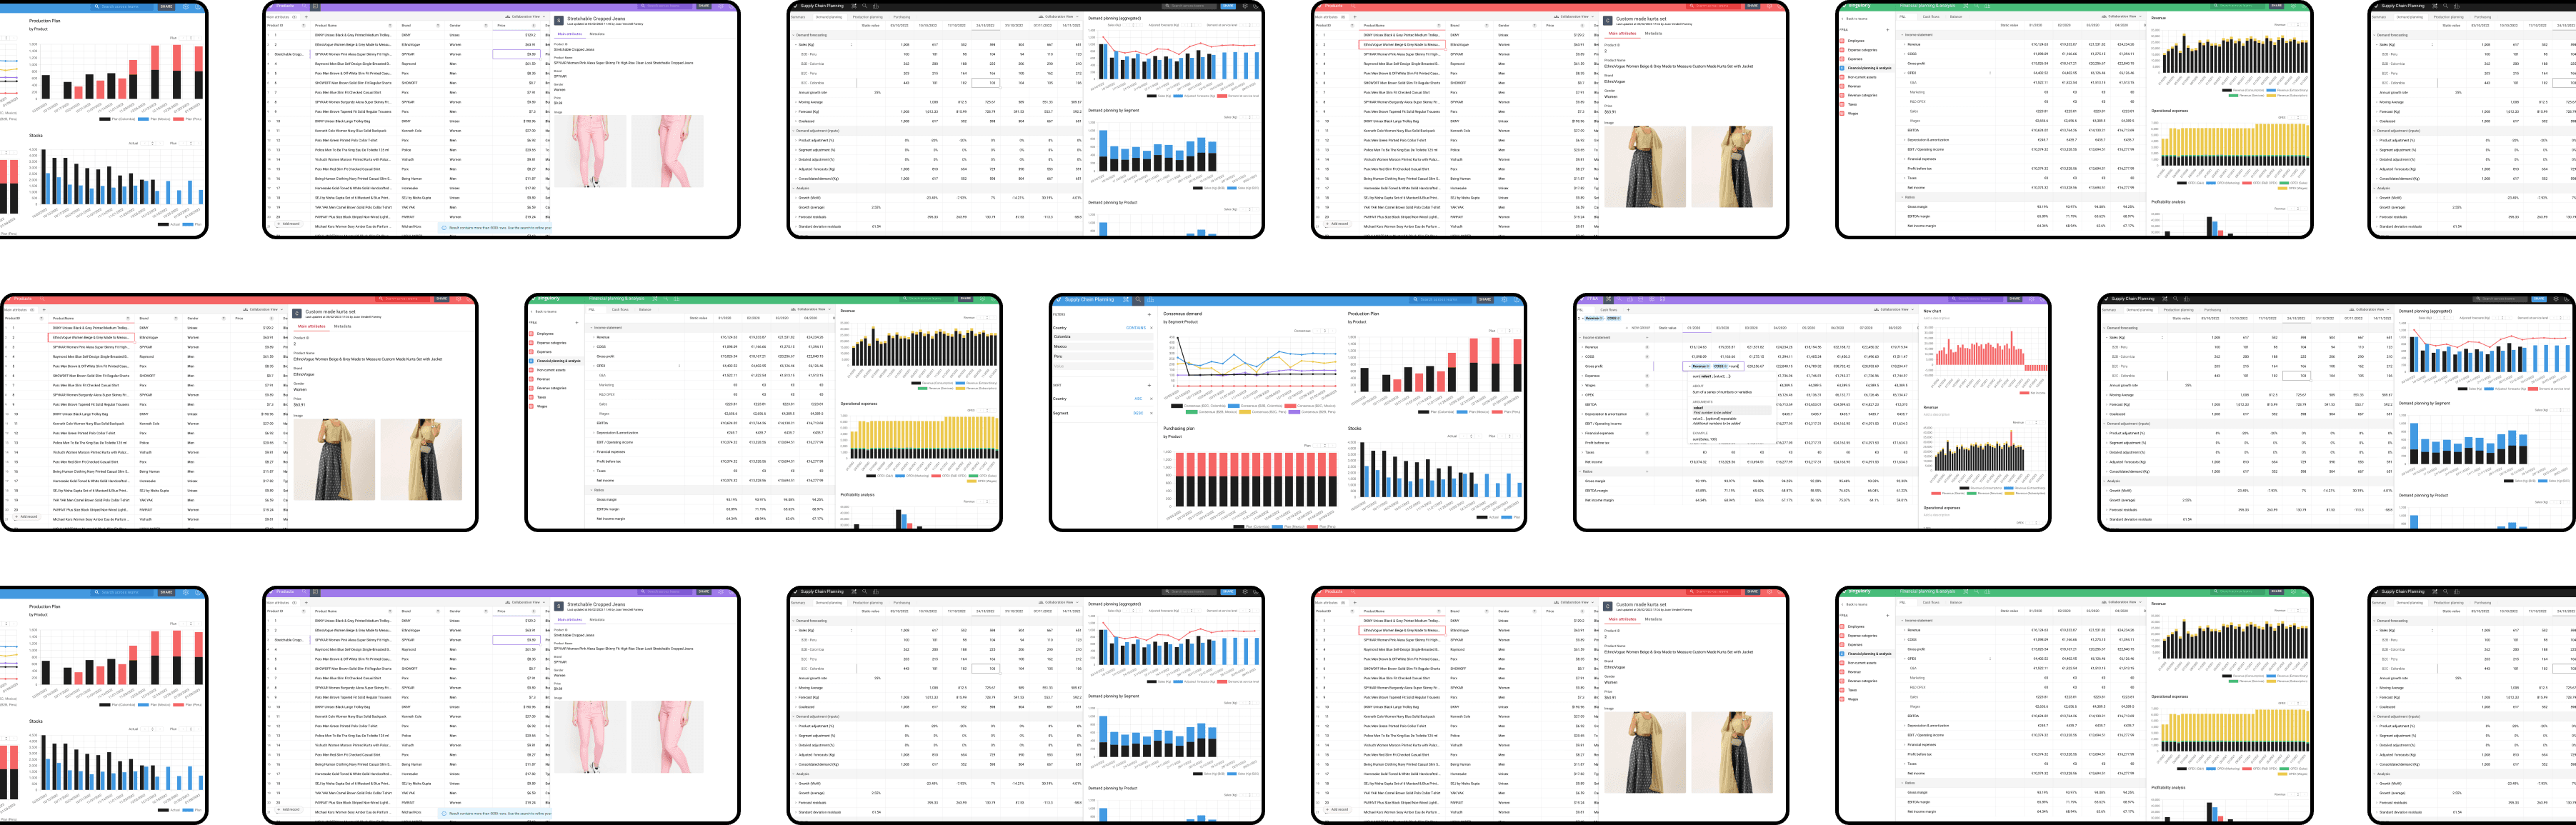Collapse the Ratios group in the purple FP&A window
Image resolution: width=2576 pixels, height=825 pixels.
1580,471
